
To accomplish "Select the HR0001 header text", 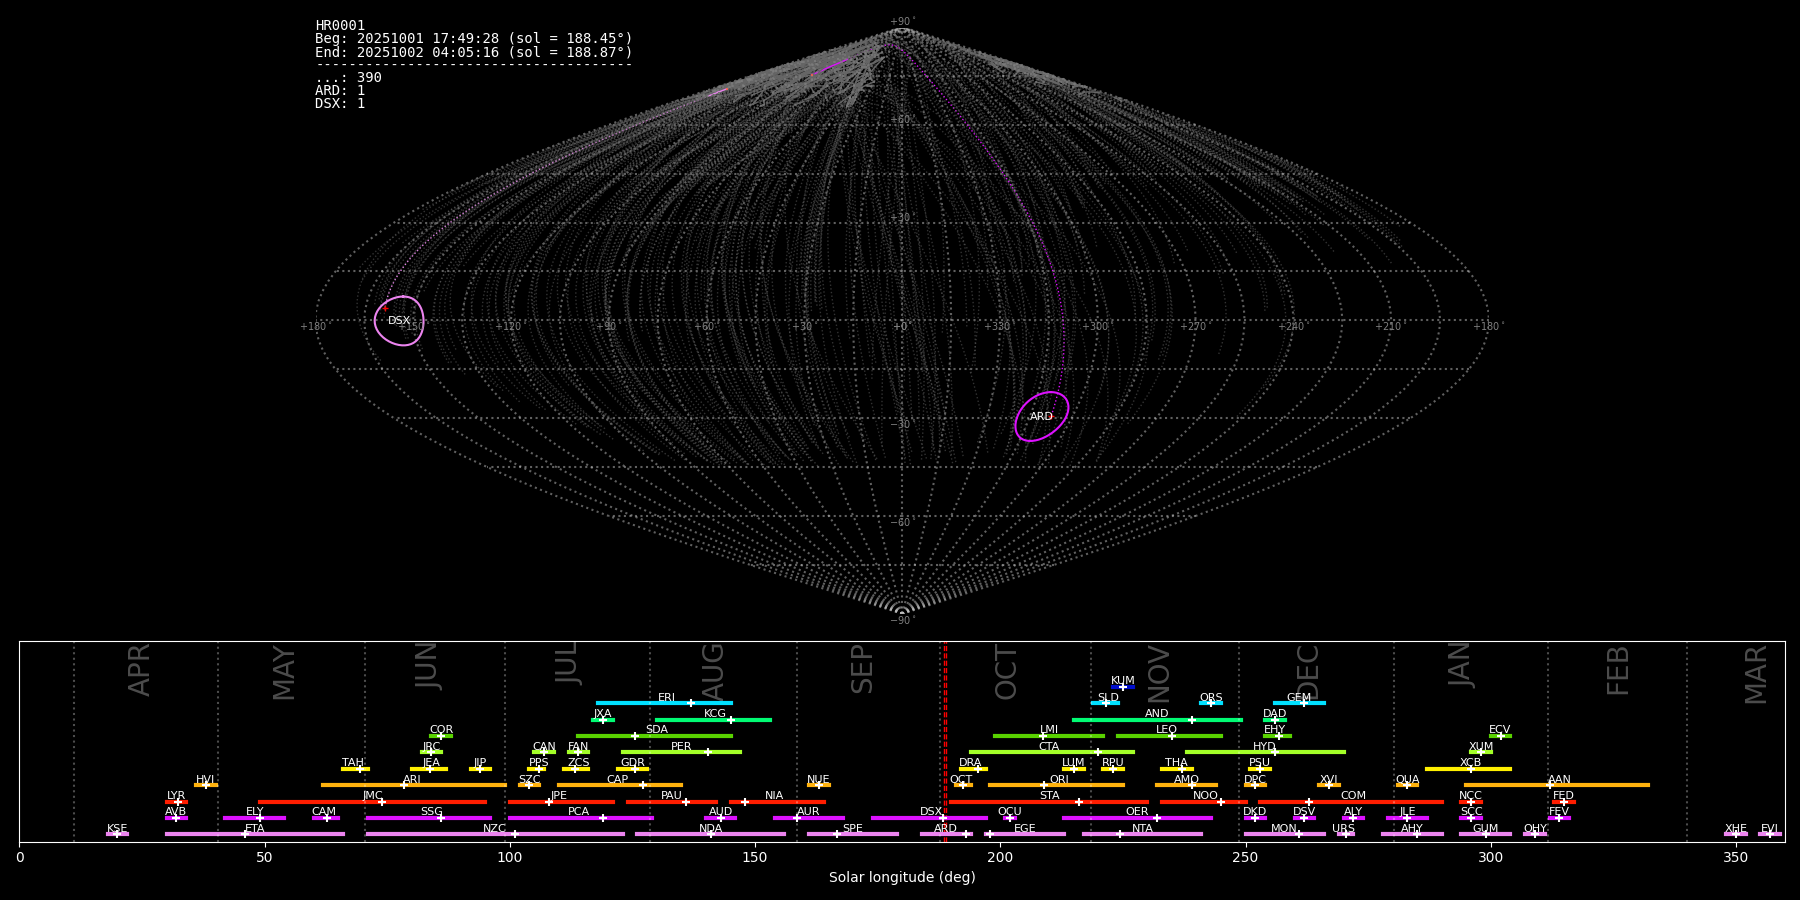I will point(340,26).
